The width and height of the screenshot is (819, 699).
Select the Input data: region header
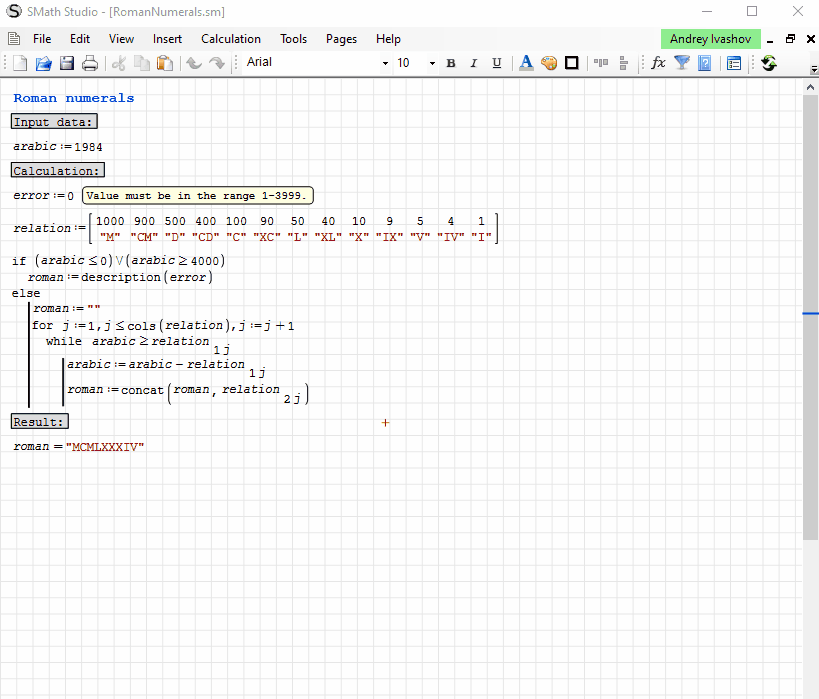point(54,122)
